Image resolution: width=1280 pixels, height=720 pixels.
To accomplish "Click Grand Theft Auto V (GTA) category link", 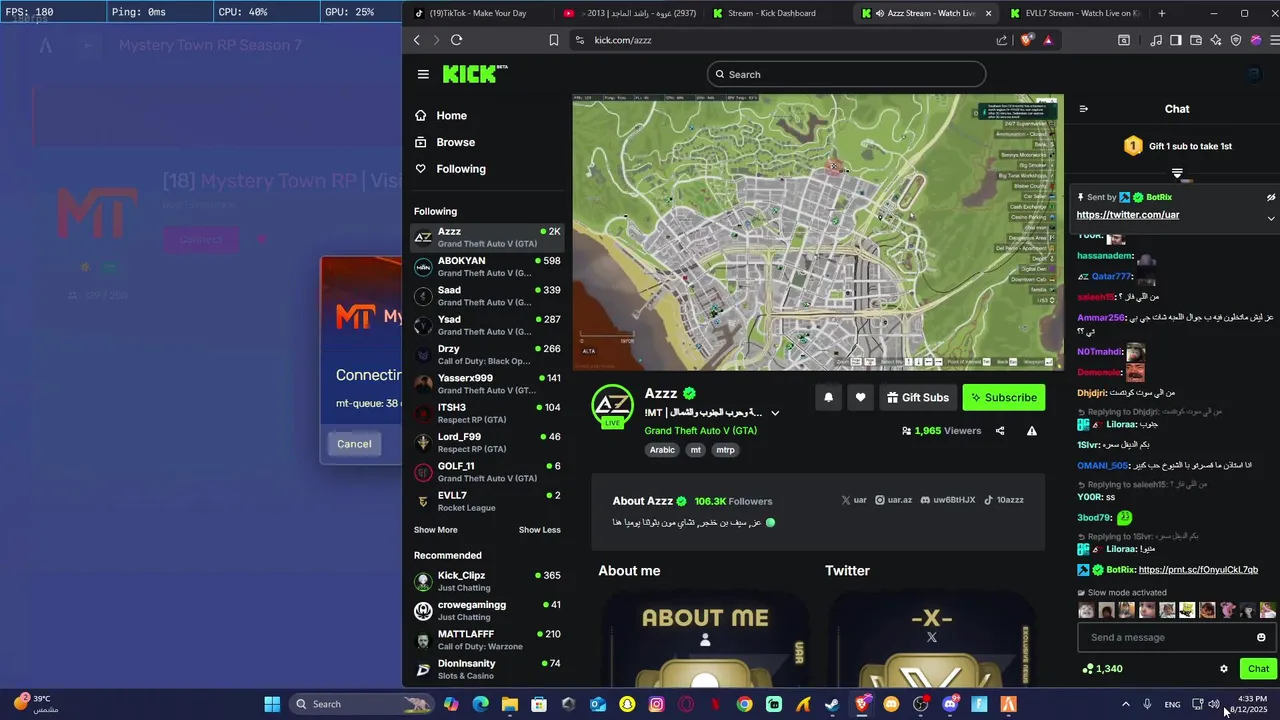I will point(701,431).
